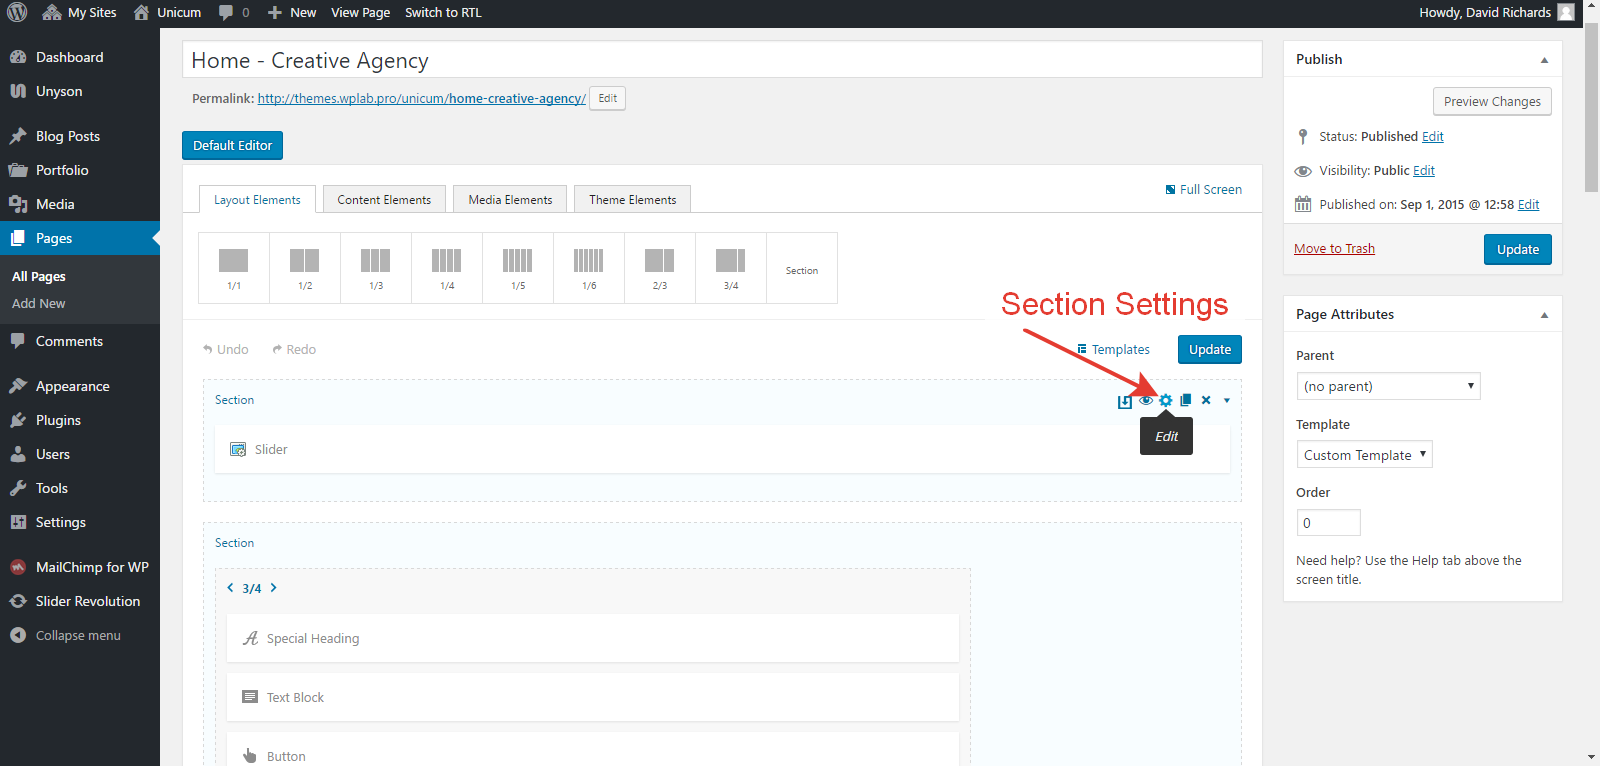Click the Special Heading element icon
Image resolution: width=1600 pixels, height=766 pixels.
click(250, 638)
